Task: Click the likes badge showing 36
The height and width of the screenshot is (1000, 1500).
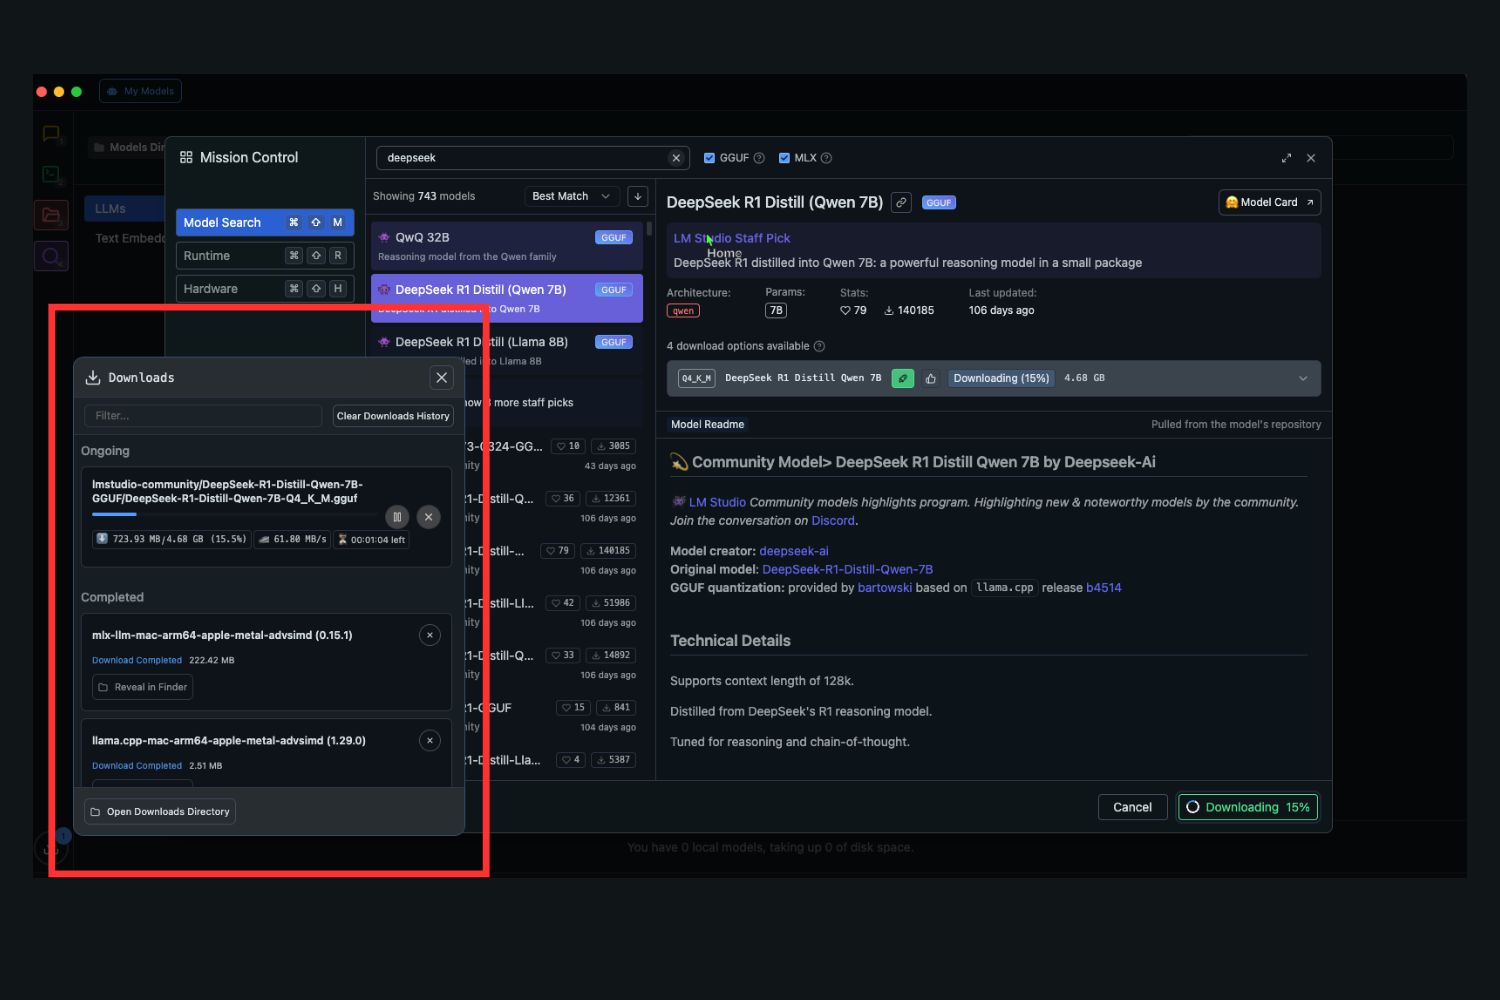Action: (x=562, y=498)
